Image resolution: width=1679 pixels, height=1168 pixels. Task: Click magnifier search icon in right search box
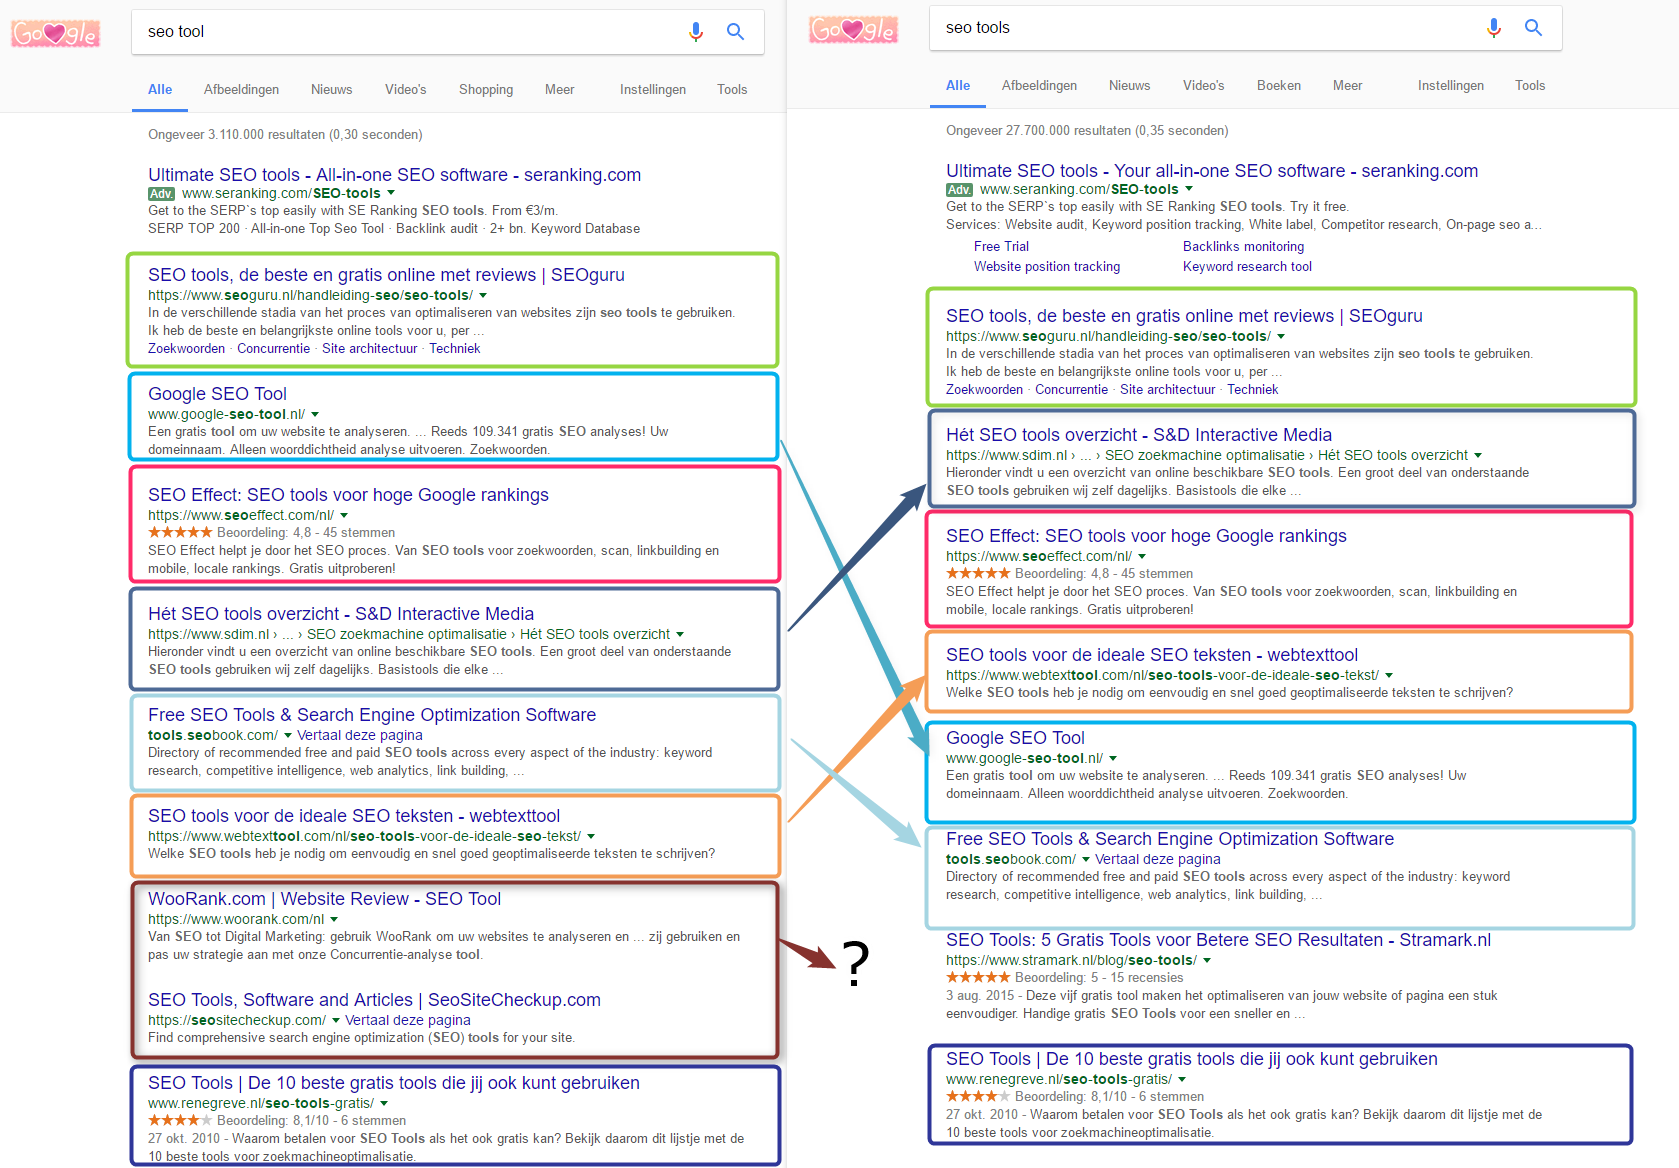coord(1533,28)
